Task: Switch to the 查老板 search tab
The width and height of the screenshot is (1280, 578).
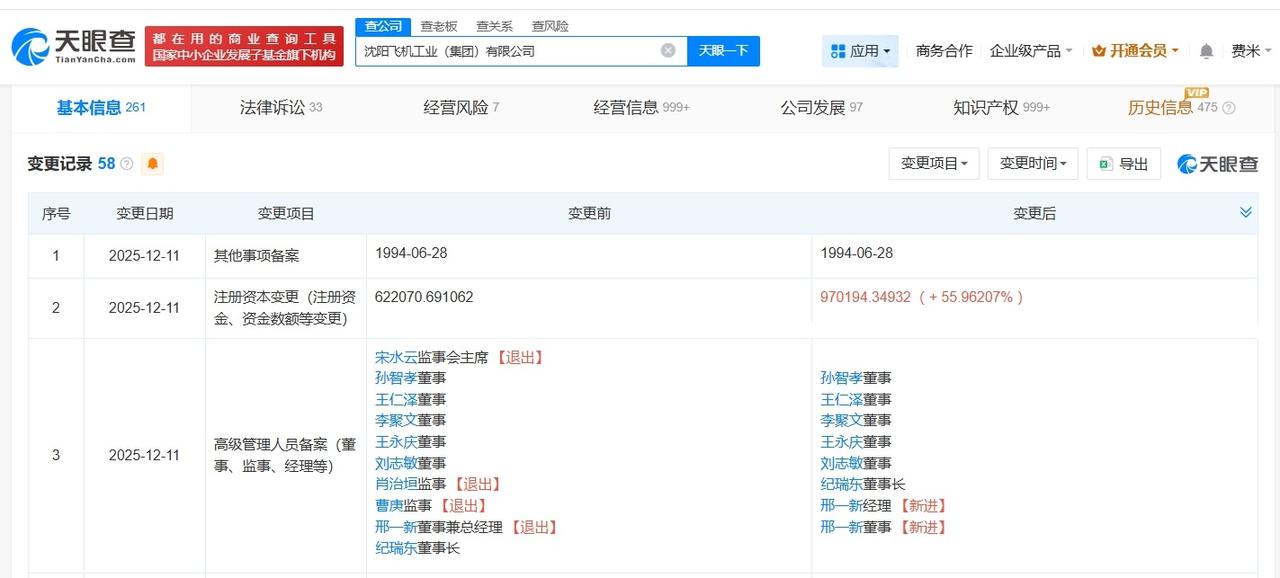Action: (439, 26)
